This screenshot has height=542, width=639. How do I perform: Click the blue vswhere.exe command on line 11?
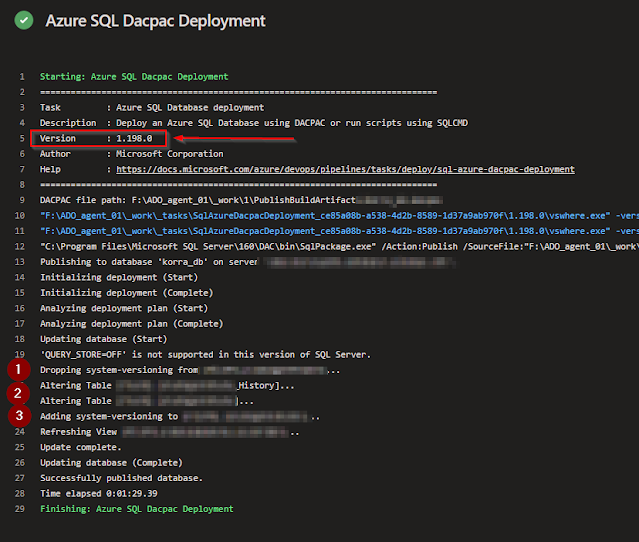[x=339, y=231]
